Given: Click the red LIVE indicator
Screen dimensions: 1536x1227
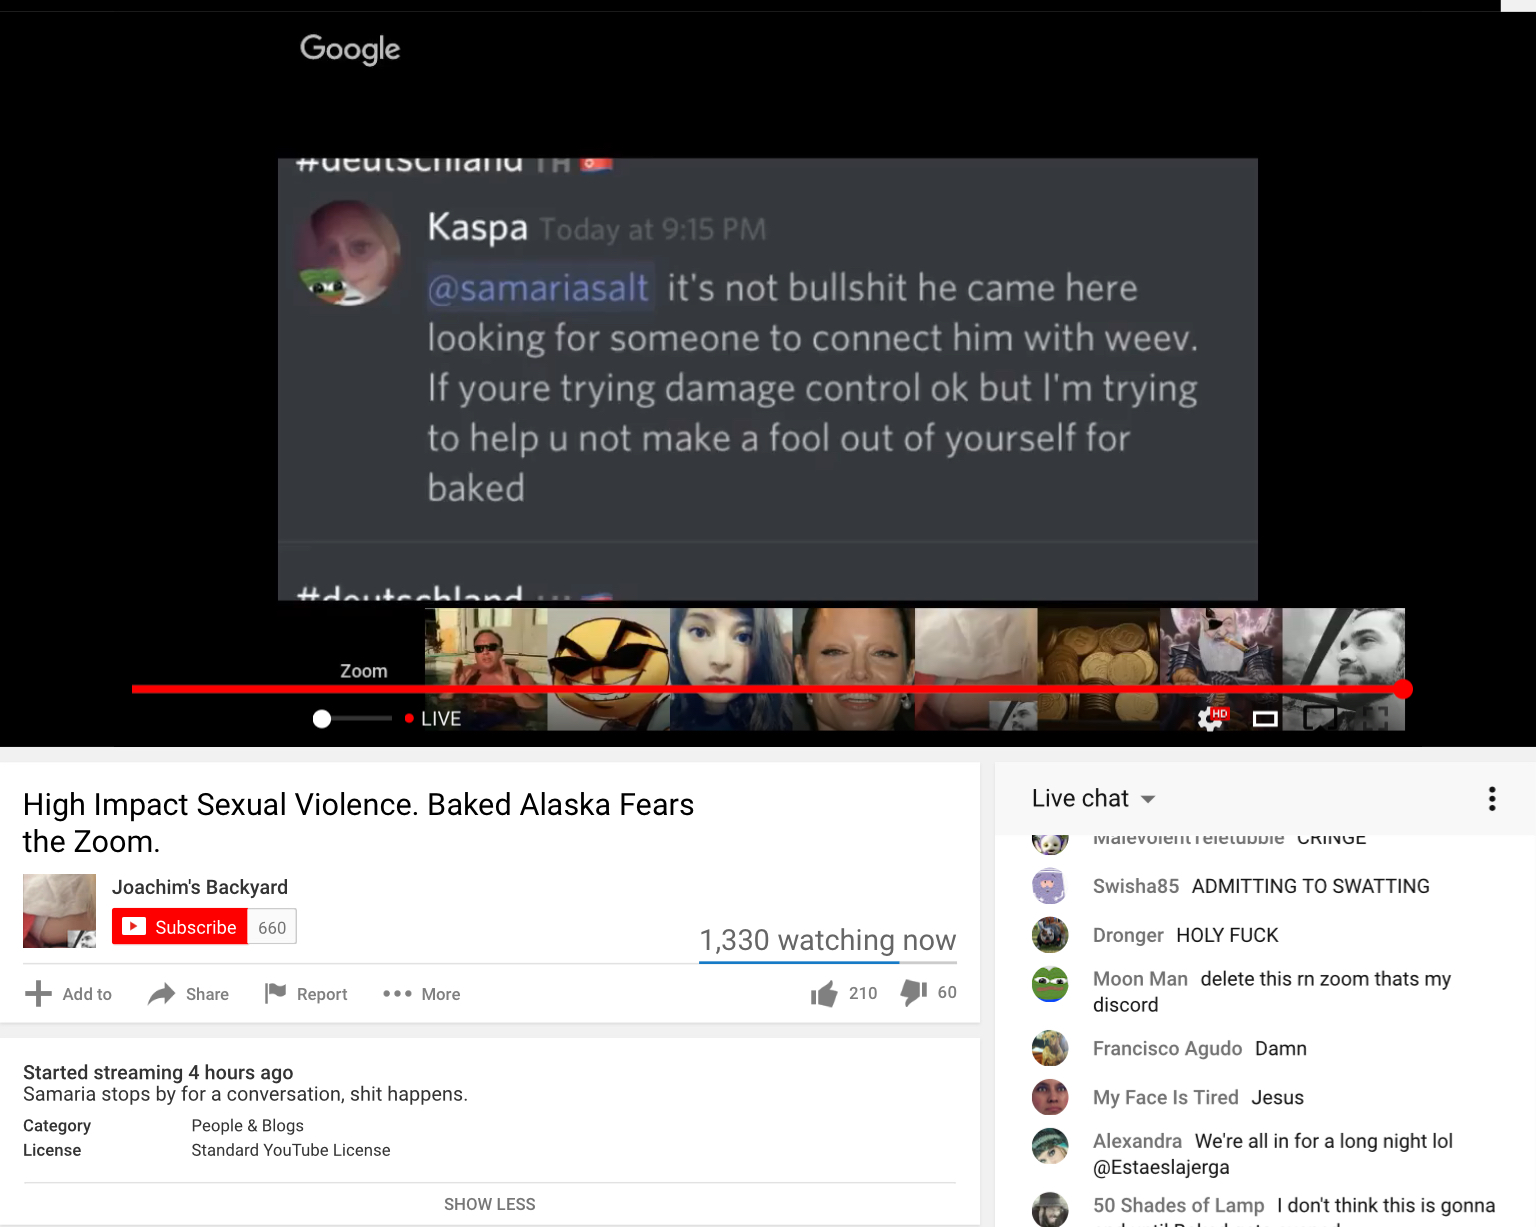Looking at the screenshot, I should tap(433, 719).
